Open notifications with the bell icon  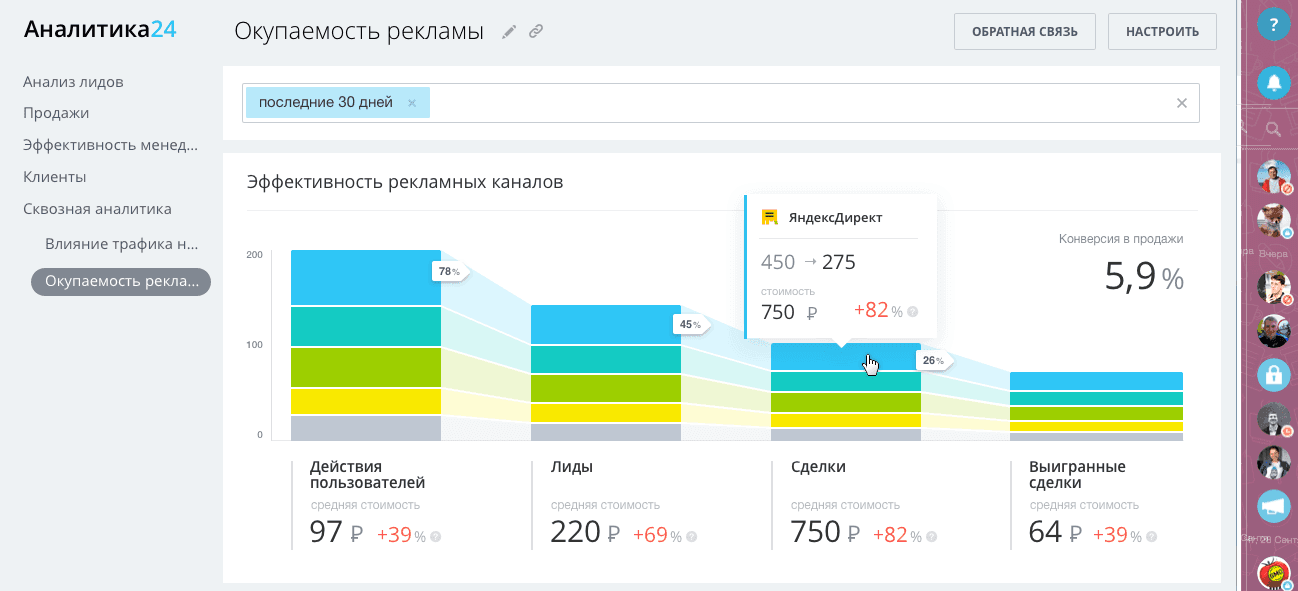1274,84
